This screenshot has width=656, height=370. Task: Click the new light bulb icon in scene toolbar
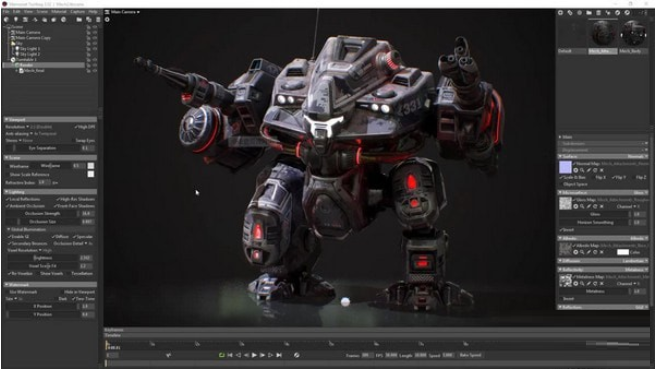(15, 19)
